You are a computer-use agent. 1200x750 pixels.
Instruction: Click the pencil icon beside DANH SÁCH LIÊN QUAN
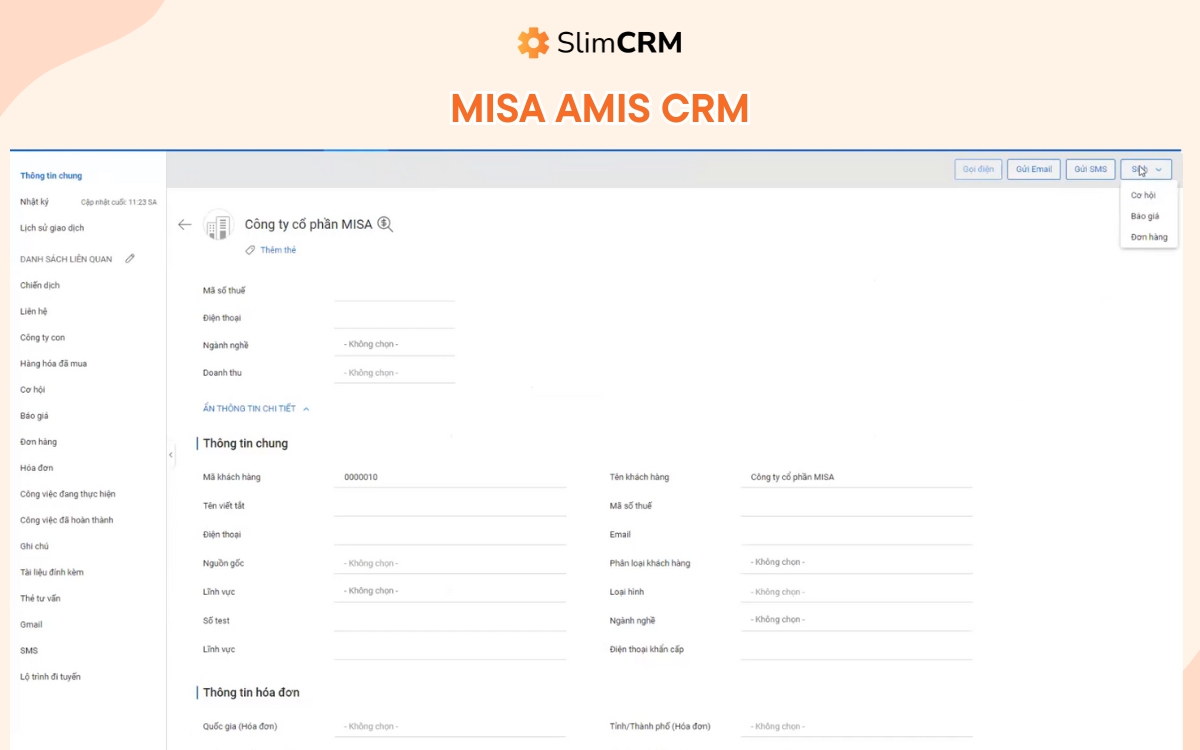pyautogui.click(x=129, y=258)
